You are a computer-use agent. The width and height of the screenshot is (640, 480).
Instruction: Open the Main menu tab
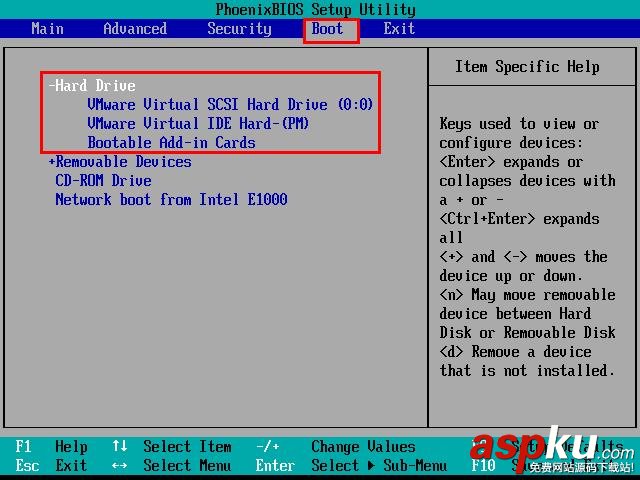pyautogui.click(x=47, y=29)
